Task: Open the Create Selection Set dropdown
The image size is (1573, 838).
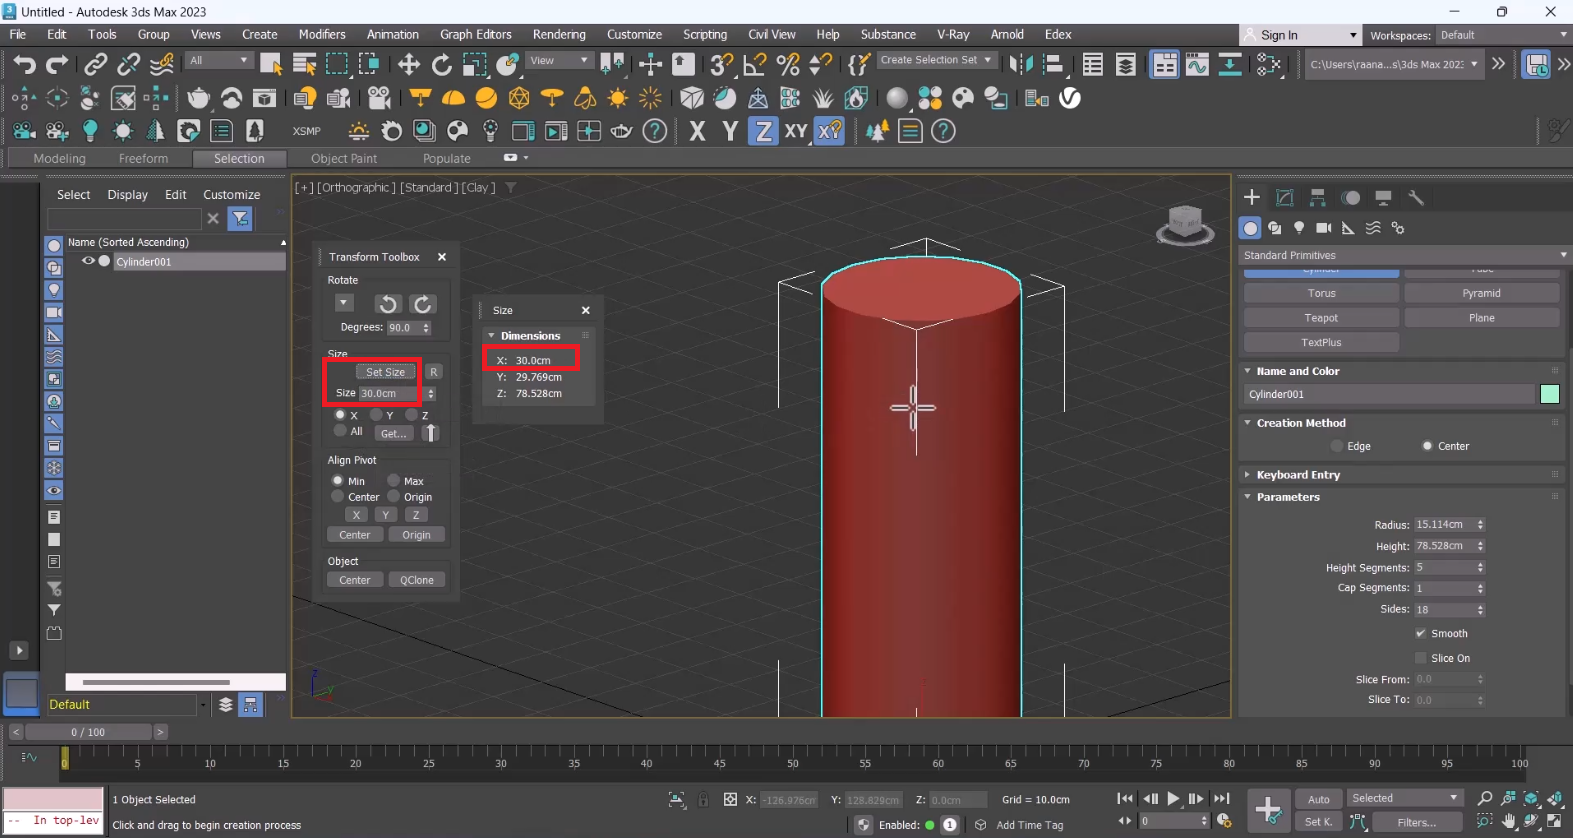Action: click(935, 60)
